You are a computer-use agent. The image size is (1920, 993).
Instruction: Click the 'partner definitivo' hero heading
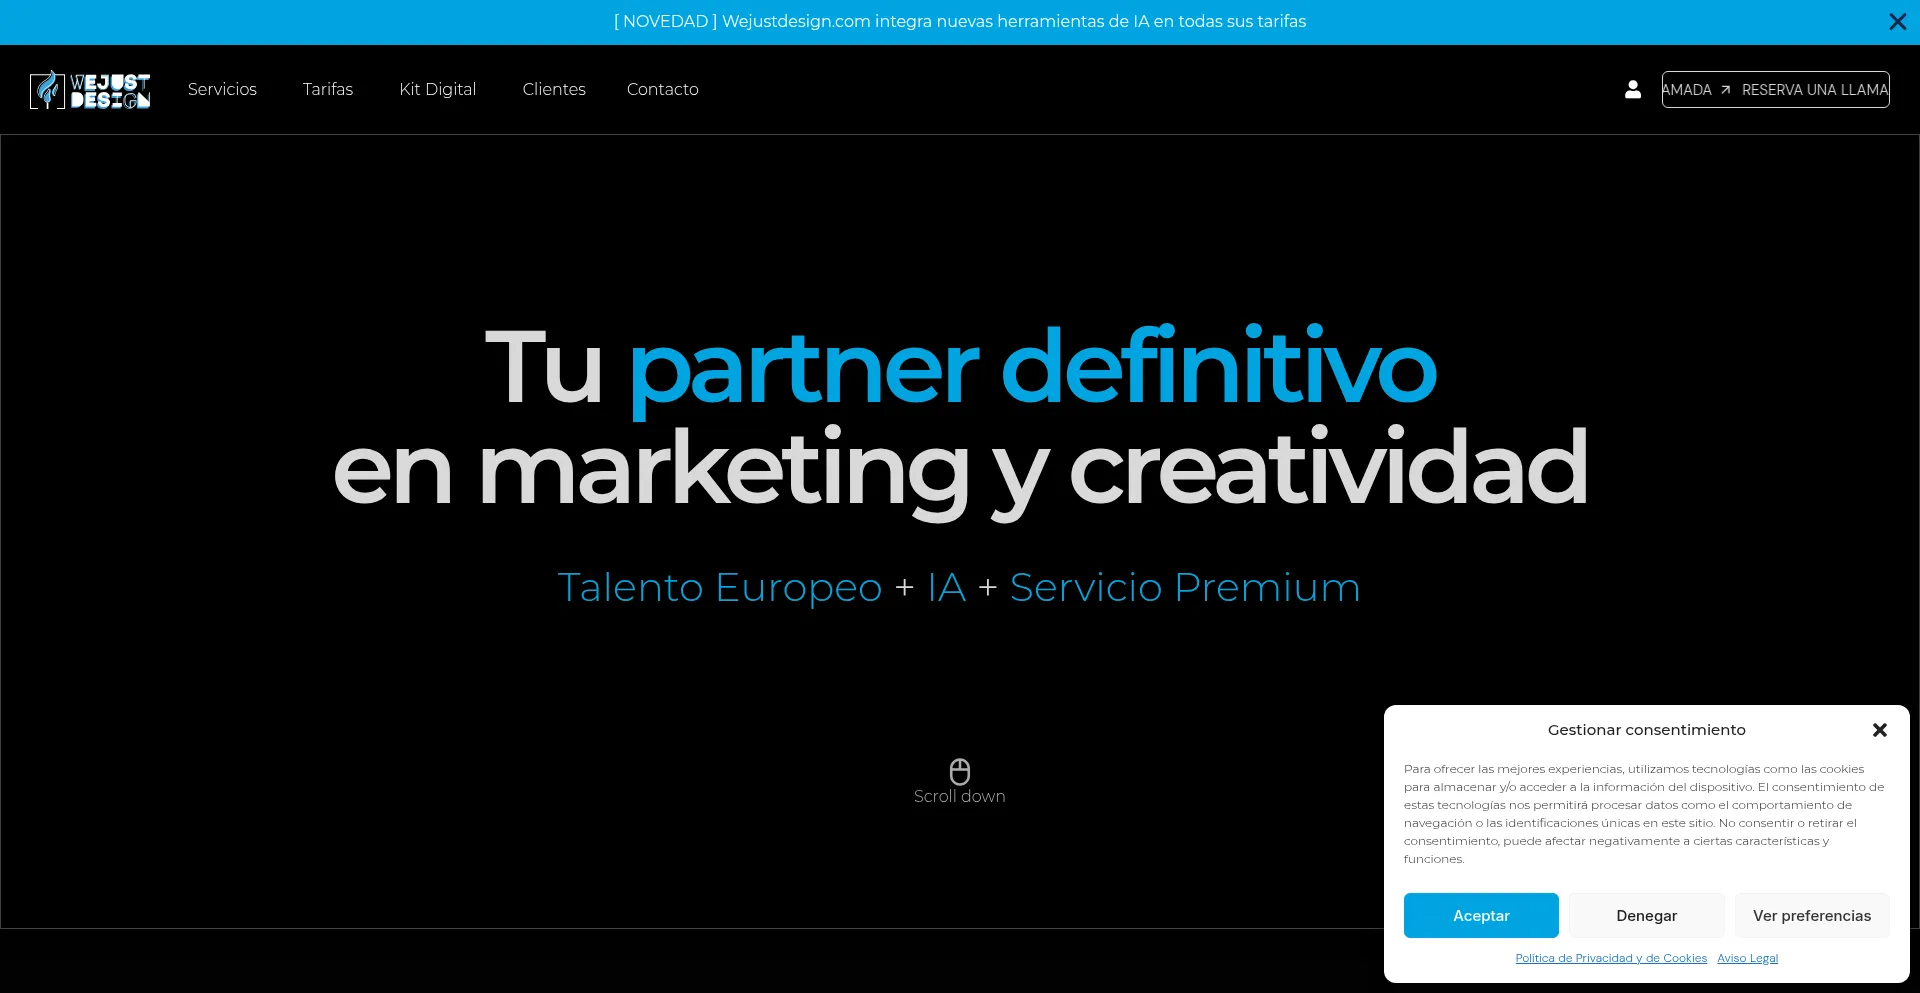(1031, 367)
